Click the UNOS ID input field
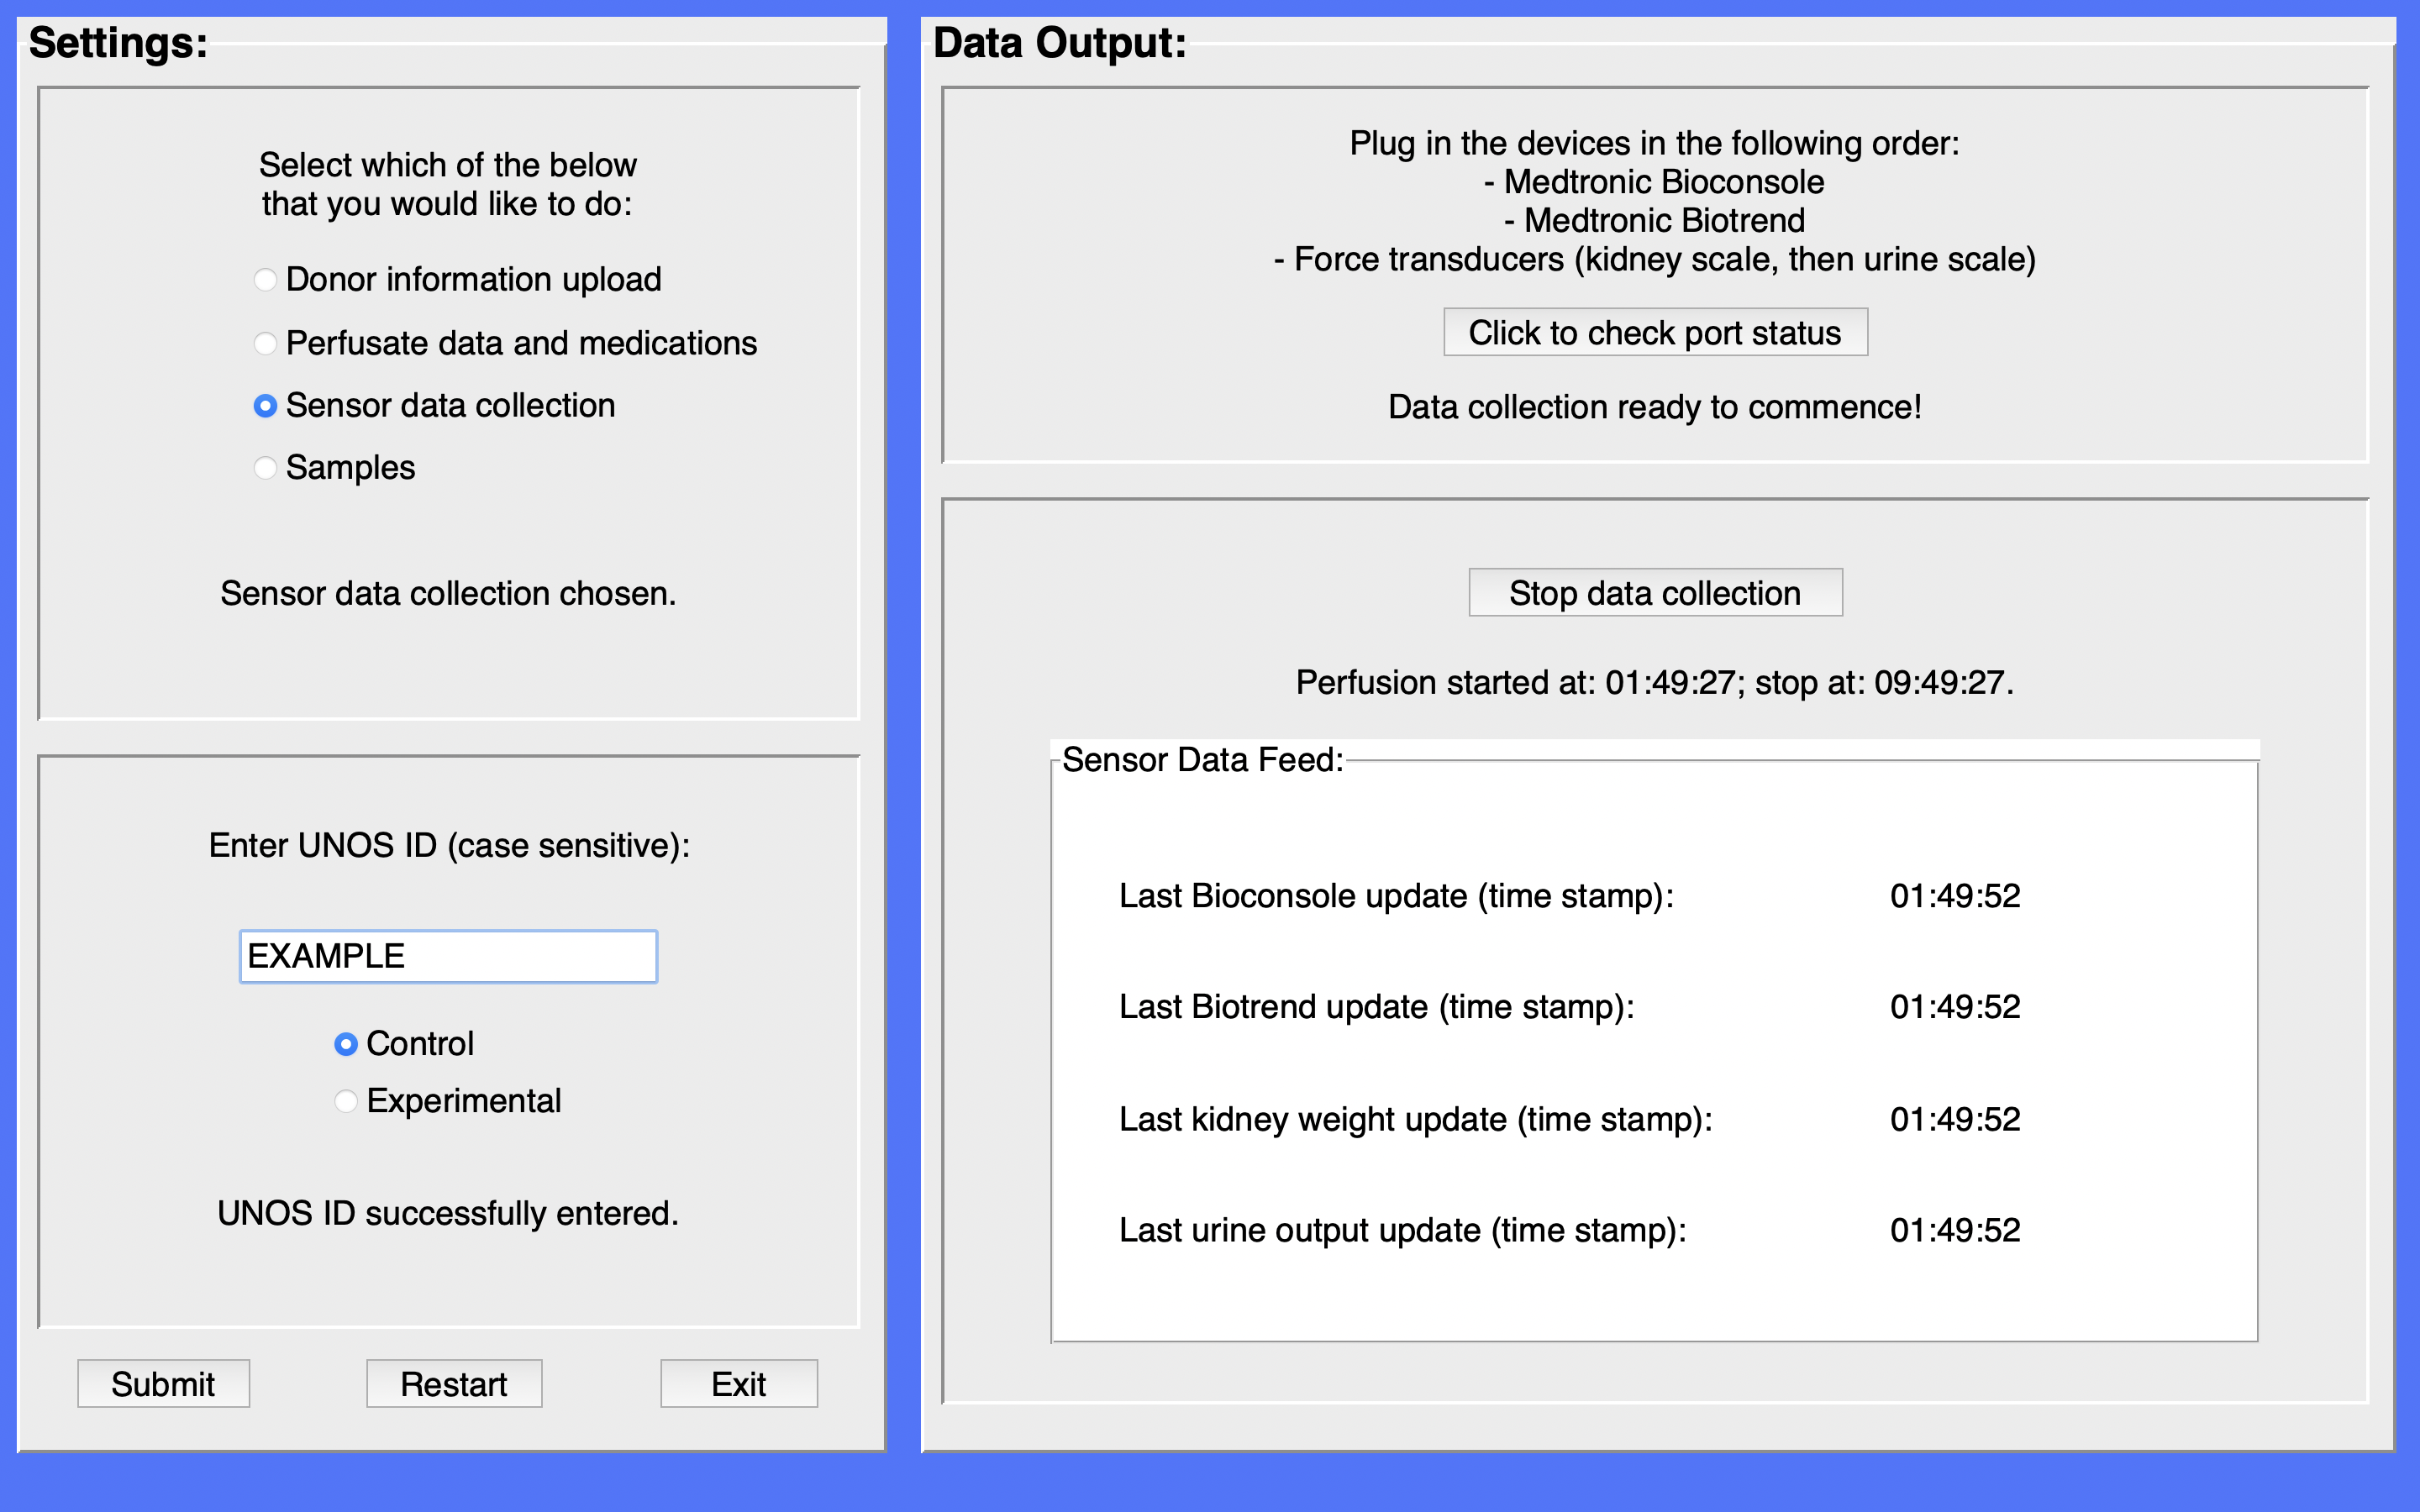 point(448,956)
